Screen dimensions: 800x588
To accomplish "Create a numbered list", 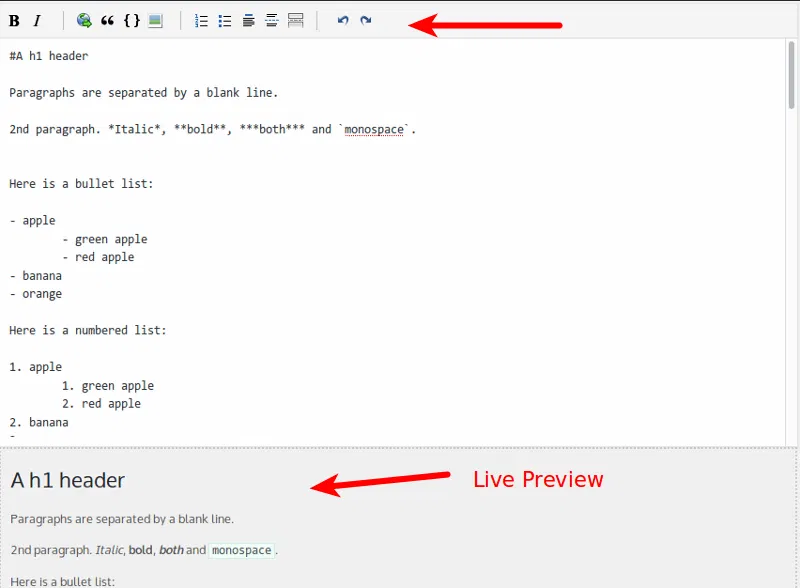I will [201, 20].
